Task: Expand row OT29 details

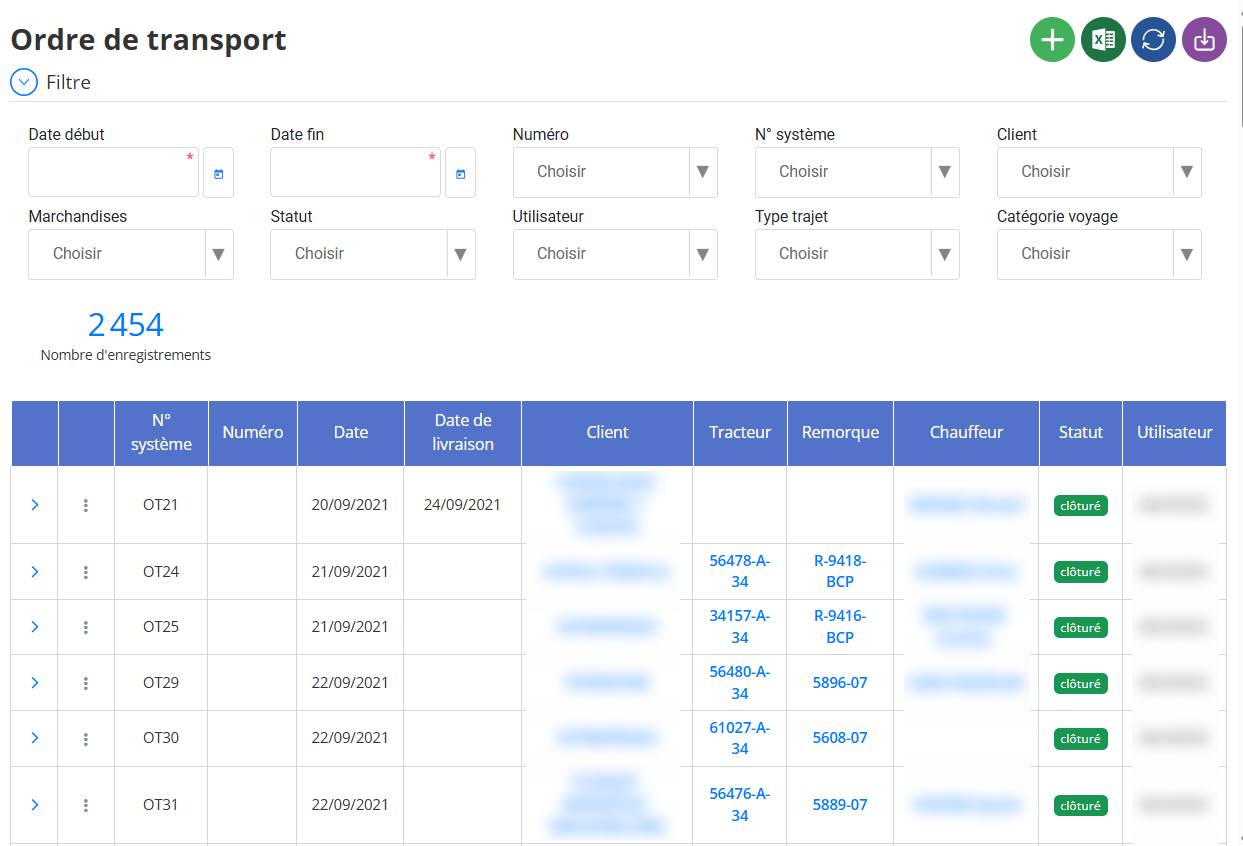Action: [x=35, y=683]
